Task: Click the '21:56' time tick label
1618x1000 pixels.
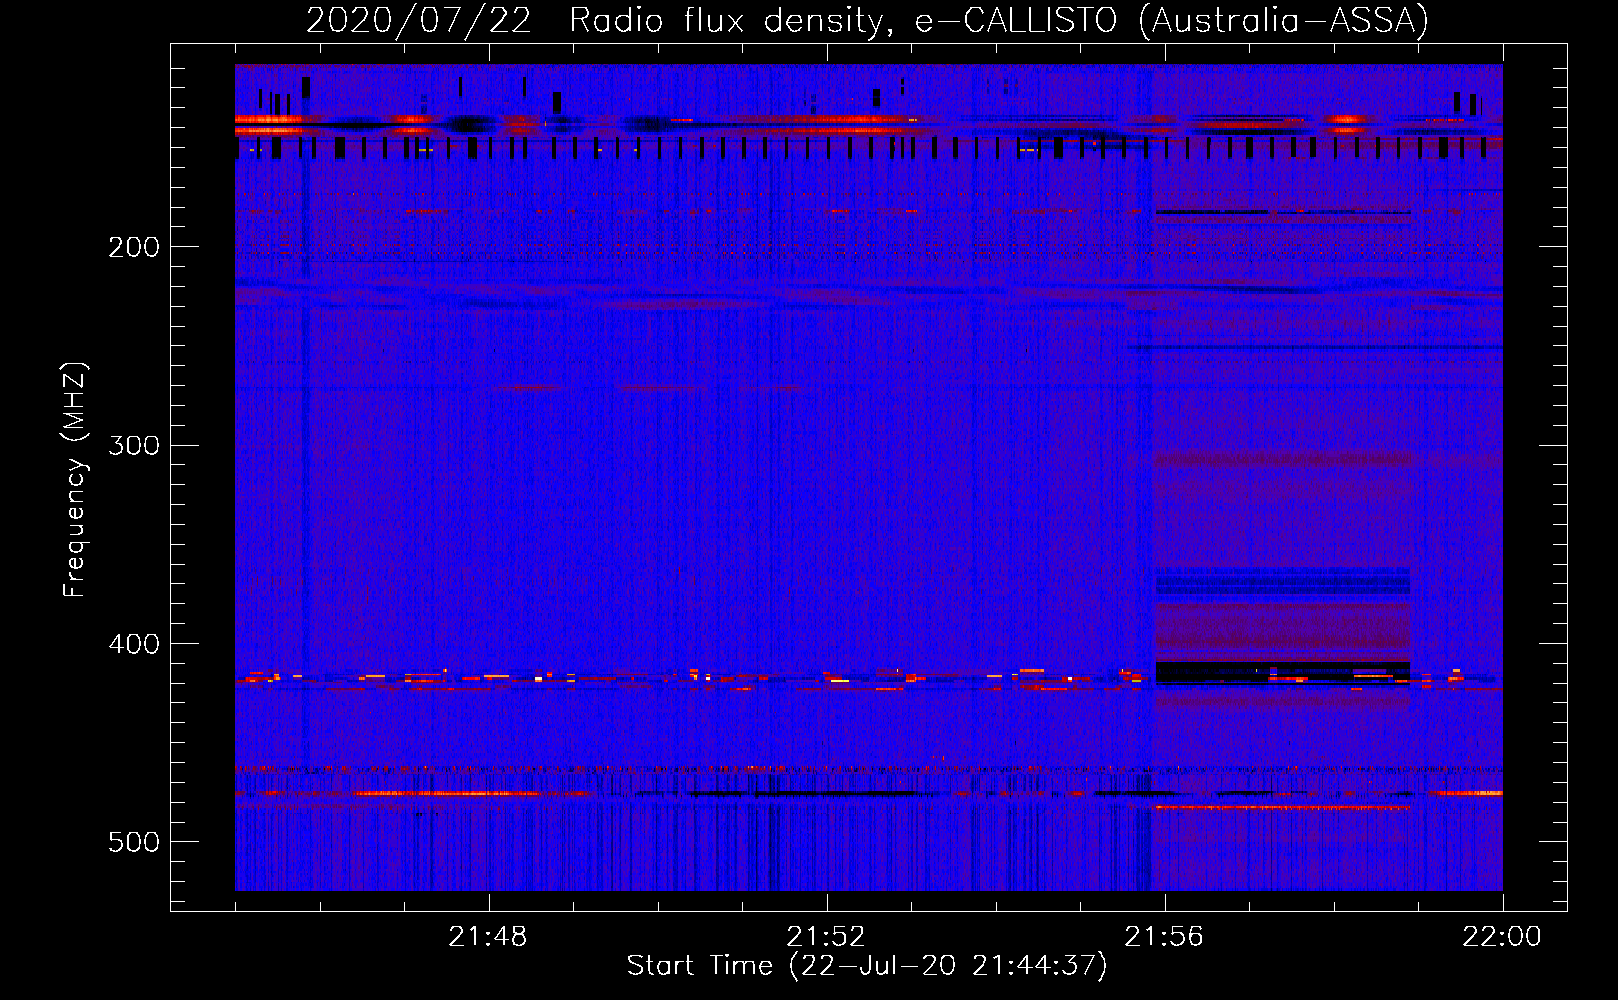Action: coord(1164,937)
